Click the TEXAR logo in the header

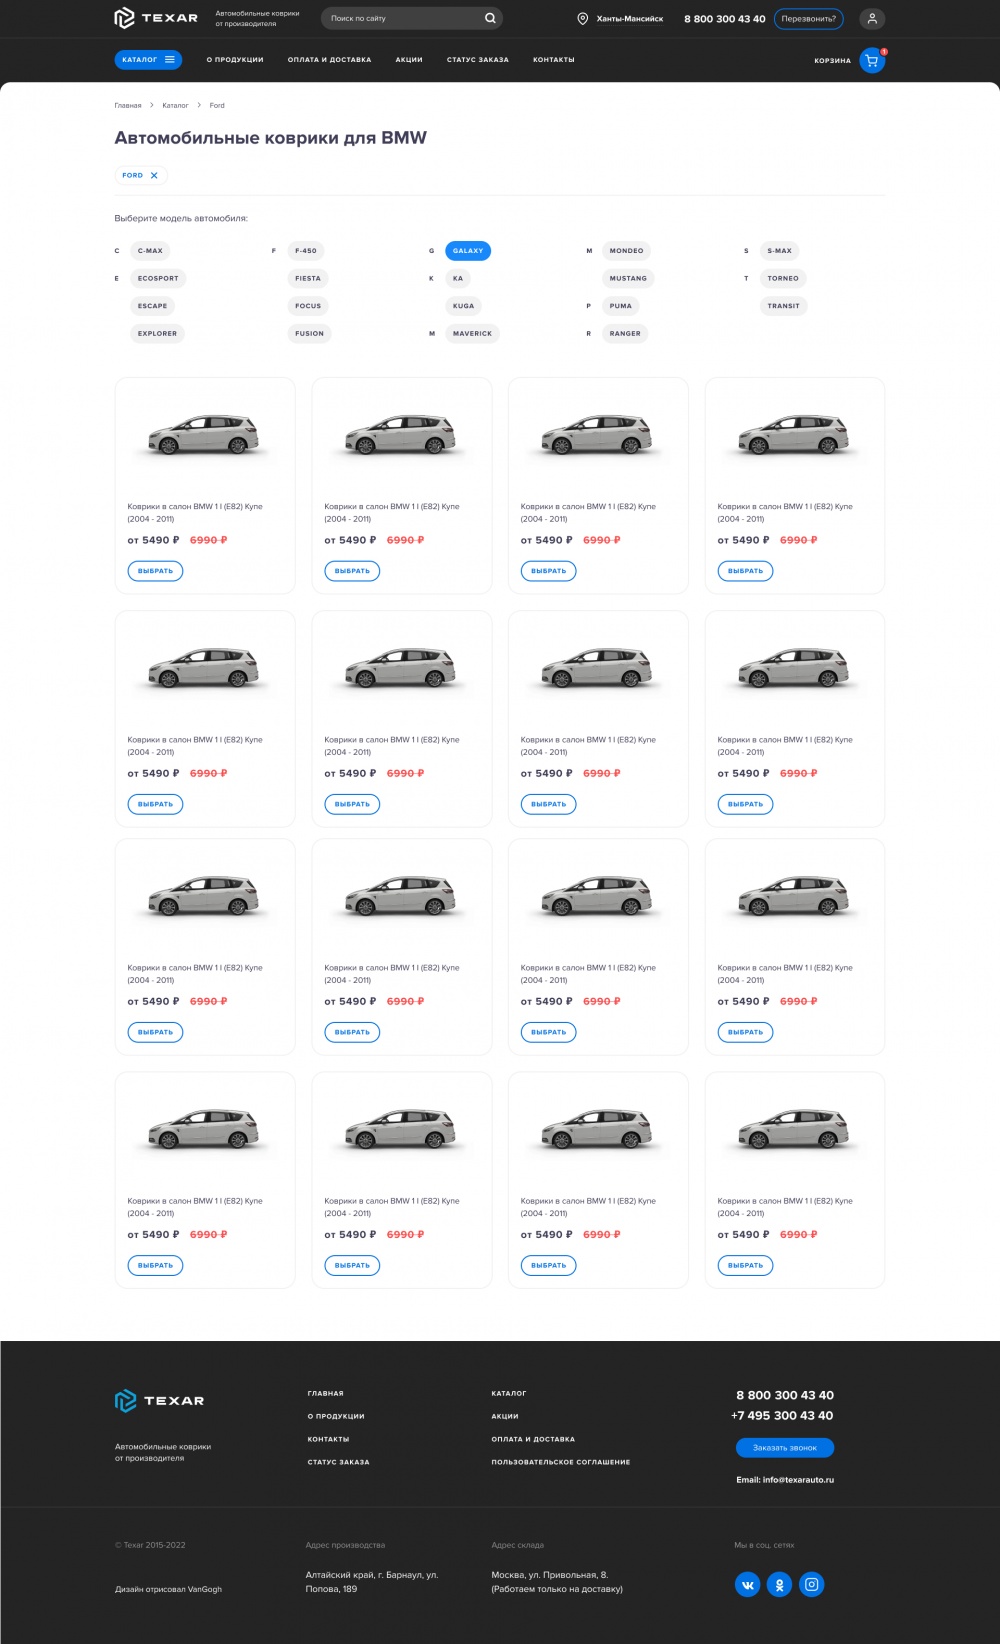click(156, 18)
